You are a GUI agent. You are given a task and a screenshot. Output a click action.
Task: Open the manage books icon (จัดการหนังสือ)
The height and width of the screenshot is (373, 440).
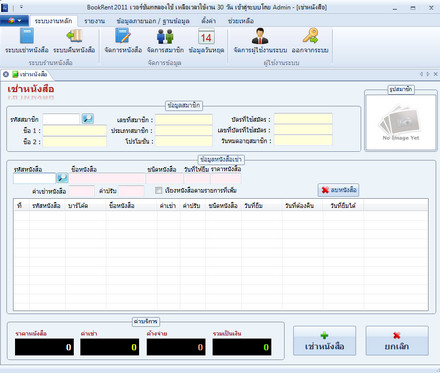click(123, 36)
